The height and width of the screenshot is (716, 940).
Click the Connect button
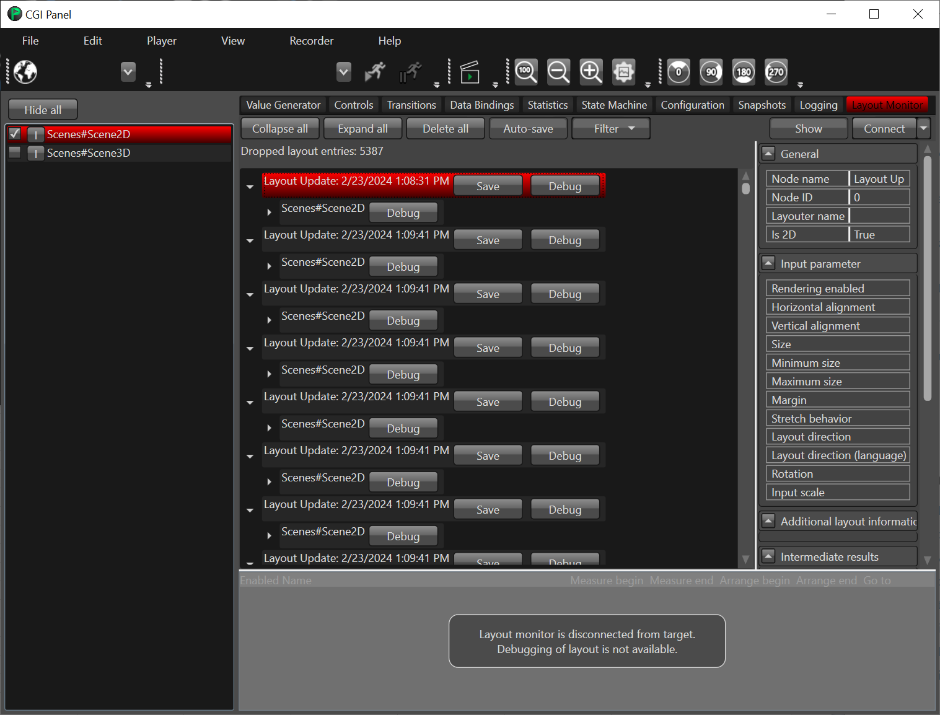tap(884, 128)
